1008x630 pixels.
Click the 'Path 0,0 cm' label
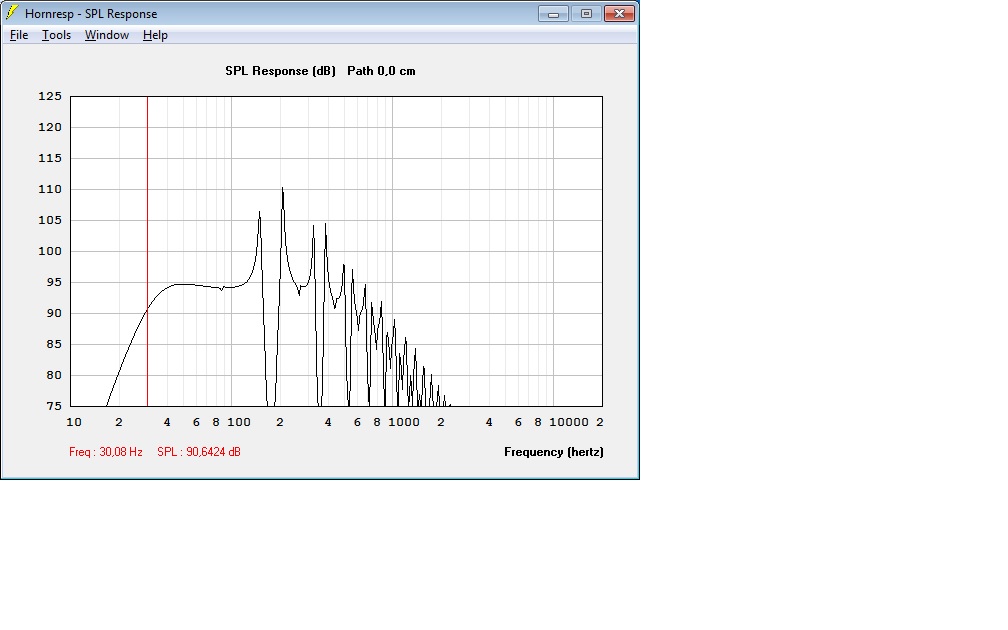click(x=381, y=71)
